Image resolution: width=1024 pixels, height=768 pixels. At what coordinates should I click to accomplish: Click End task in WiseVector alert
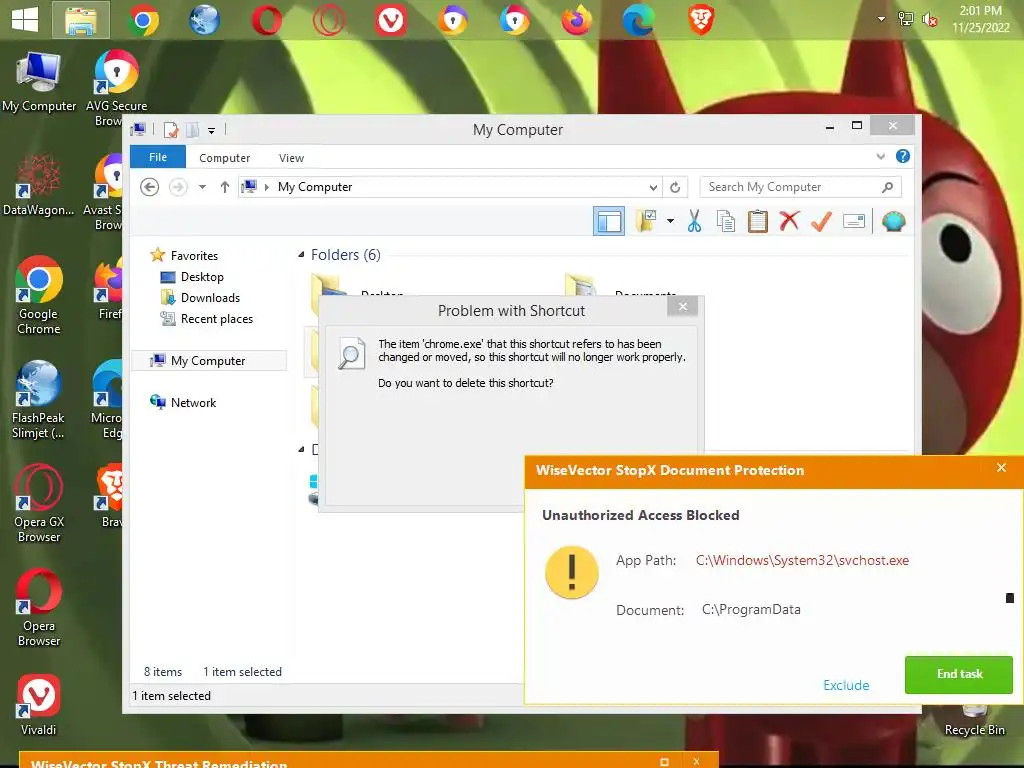click(959, 674)
